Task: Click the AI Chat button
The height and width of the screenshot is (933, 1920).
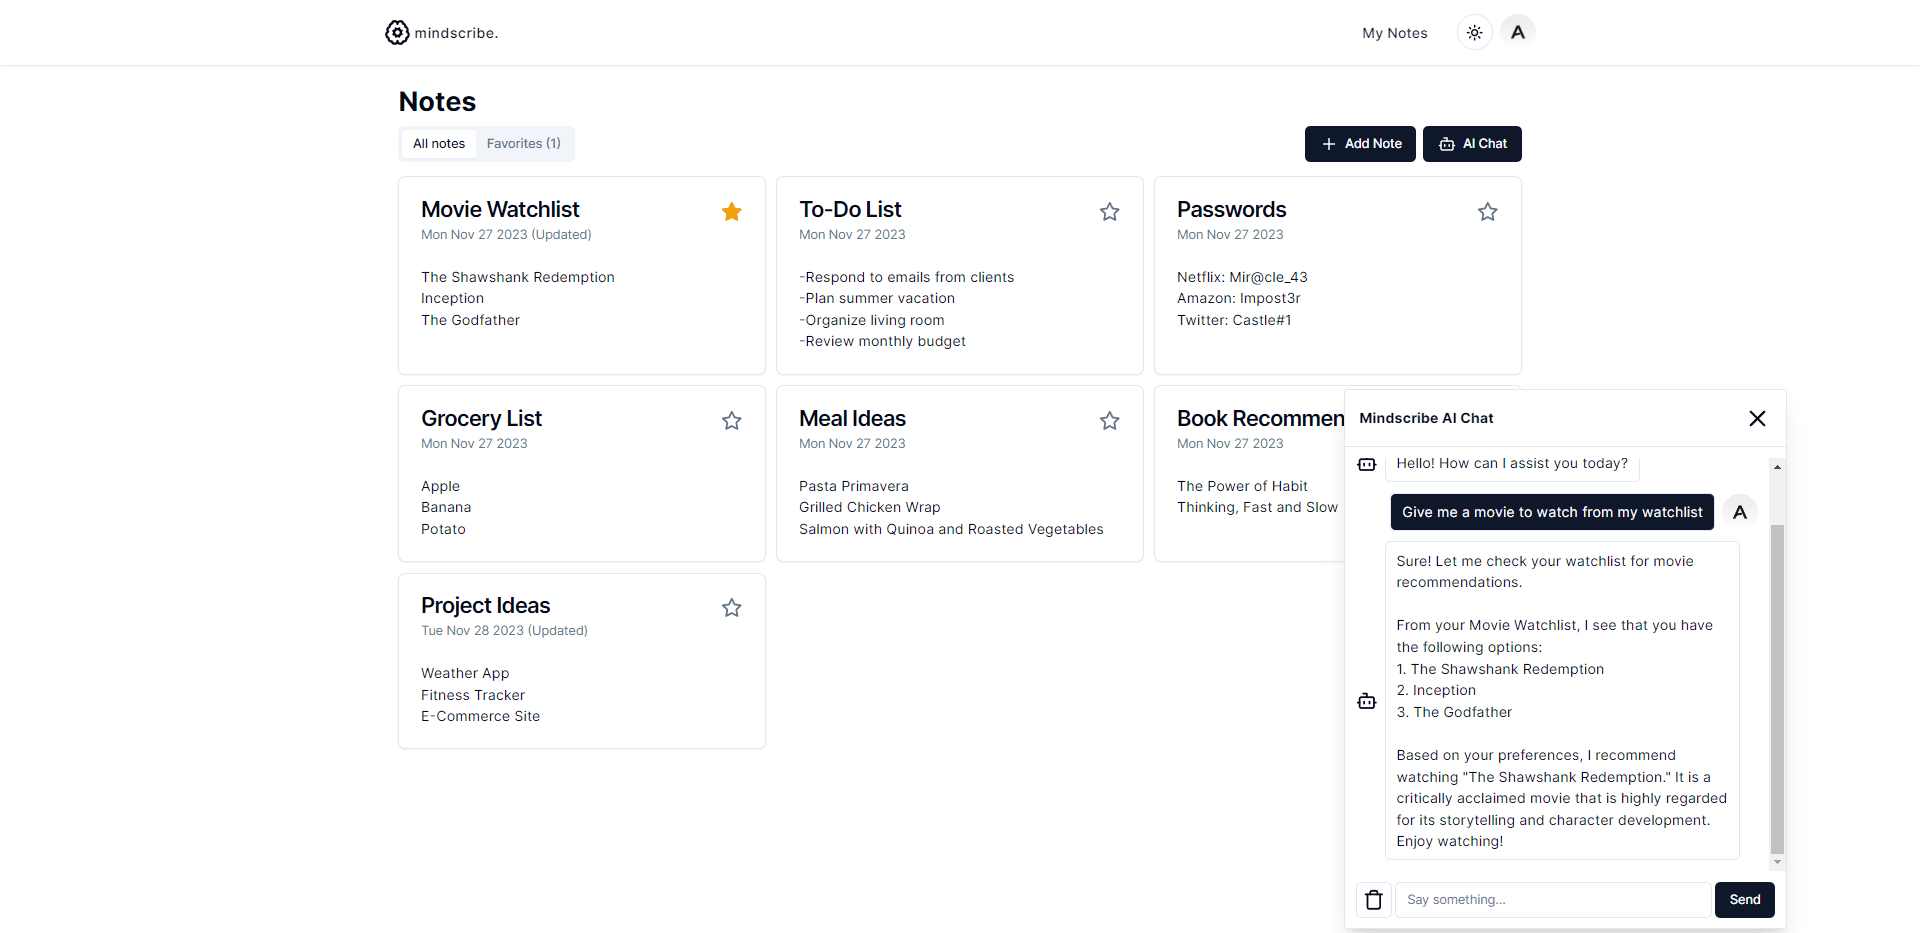Action: coord(1472,144)
